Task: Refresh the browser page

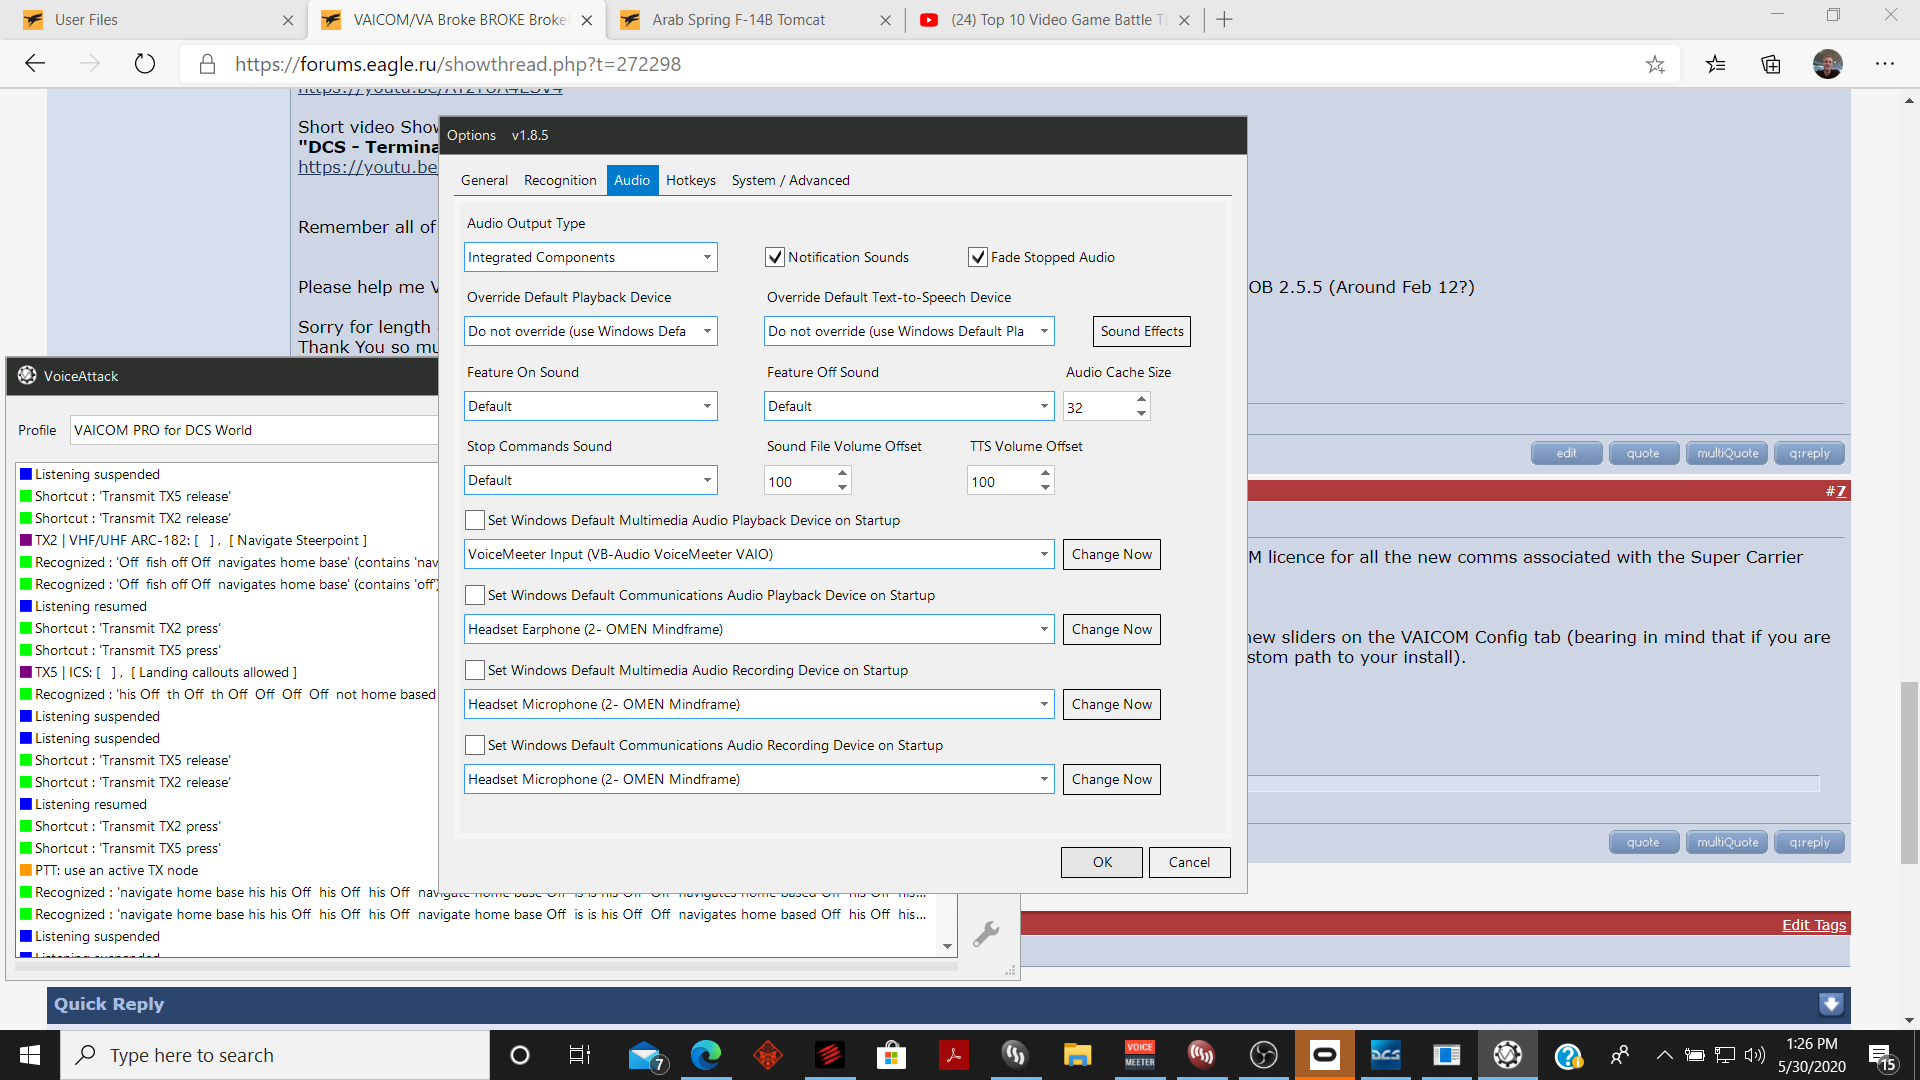Action: [145, 64]
